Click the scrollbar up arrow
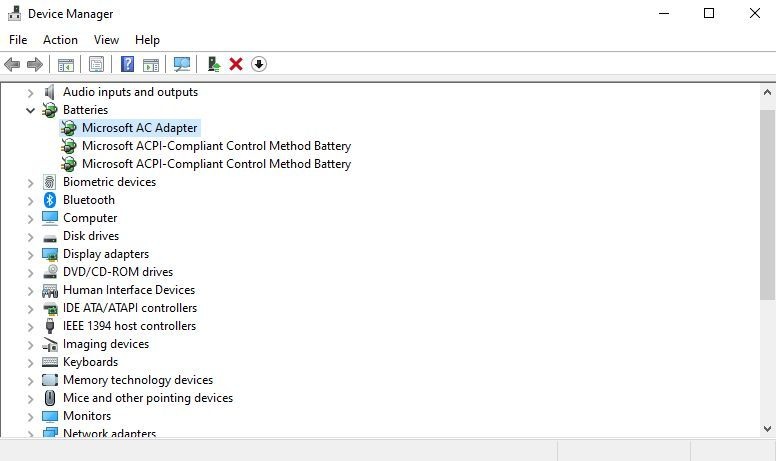The image size is (776, 461). click(x=768, y=92)
